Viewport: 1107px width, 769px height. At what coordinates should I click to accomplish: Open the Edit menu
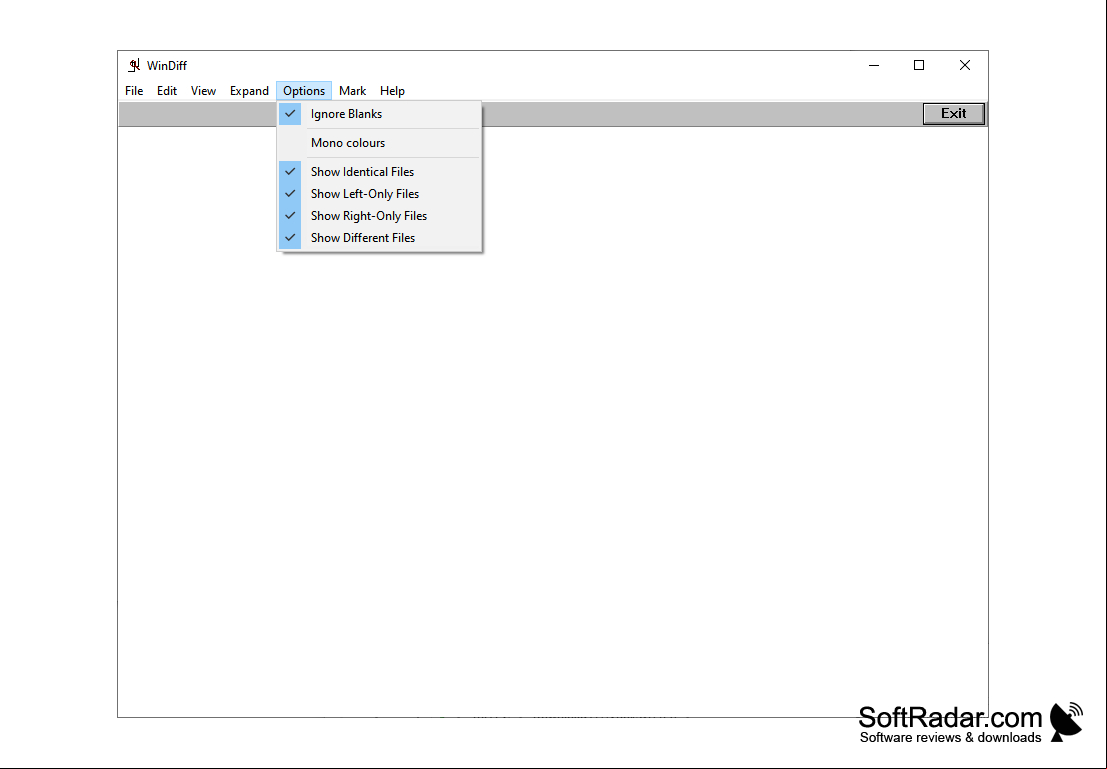pyautogui.click(x=167, y=90)
